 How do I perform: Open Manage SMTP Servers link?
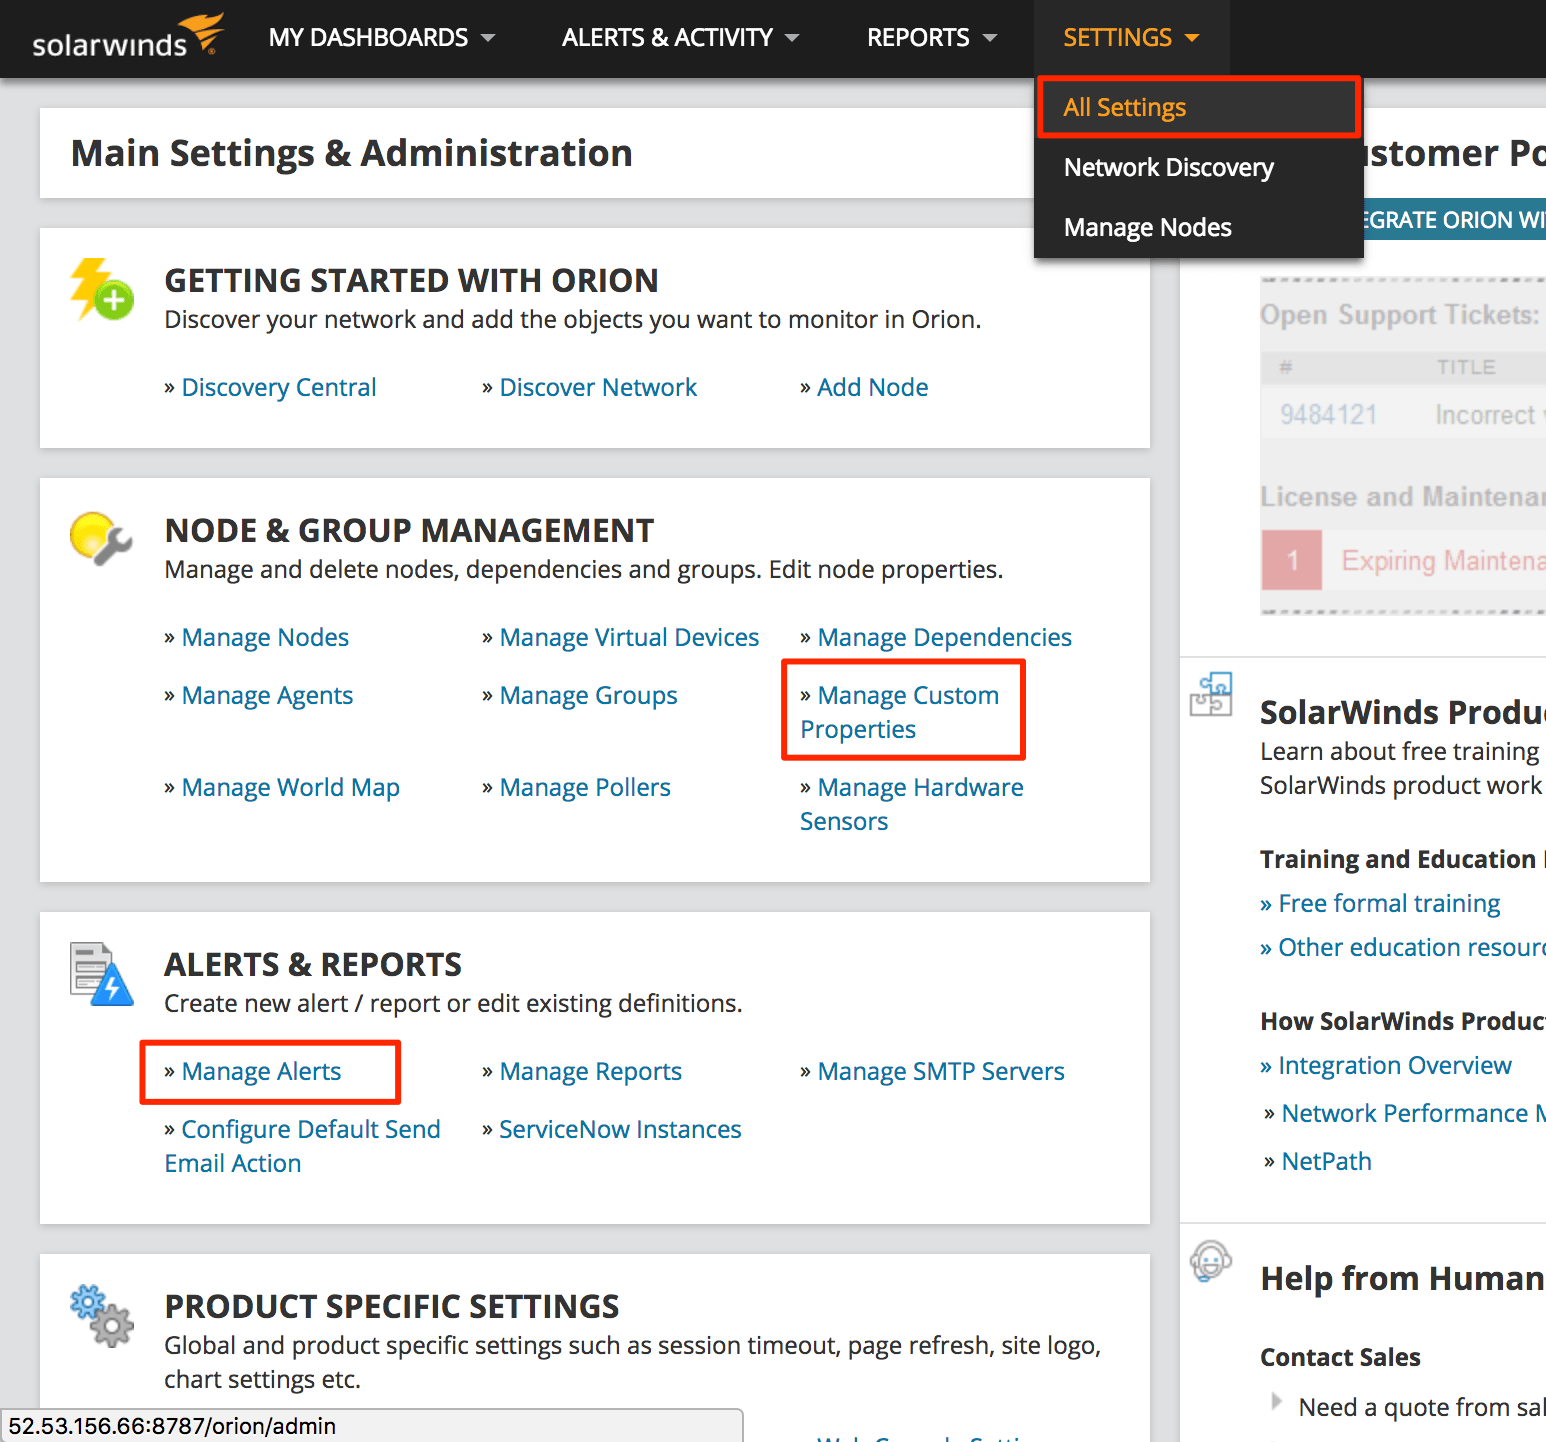tap(941, 1071)
